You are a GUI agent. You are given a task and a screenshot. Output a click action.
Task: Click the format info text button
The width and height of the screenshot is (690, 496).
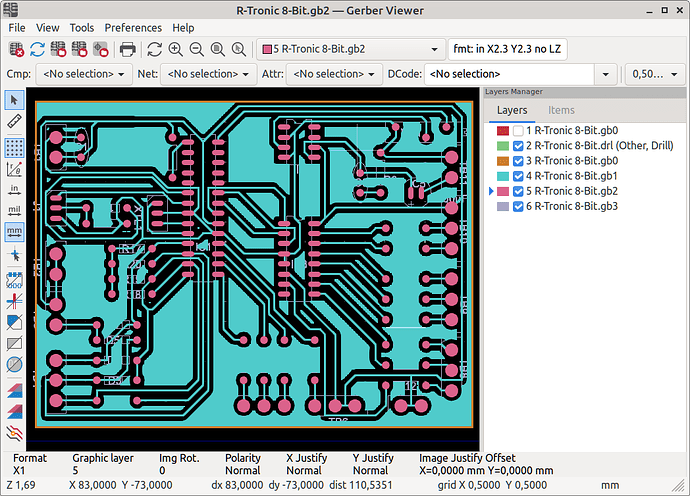pos(507,48)
